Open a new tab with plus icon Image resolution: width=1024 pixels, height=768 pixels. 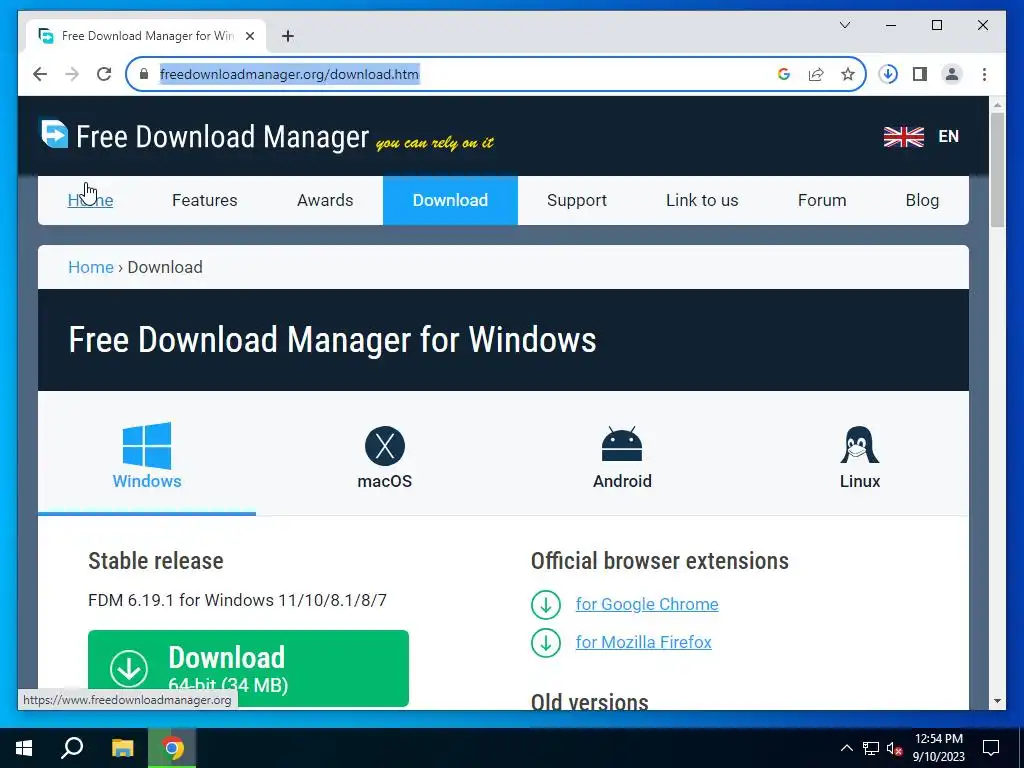click(x=288, y=36)
